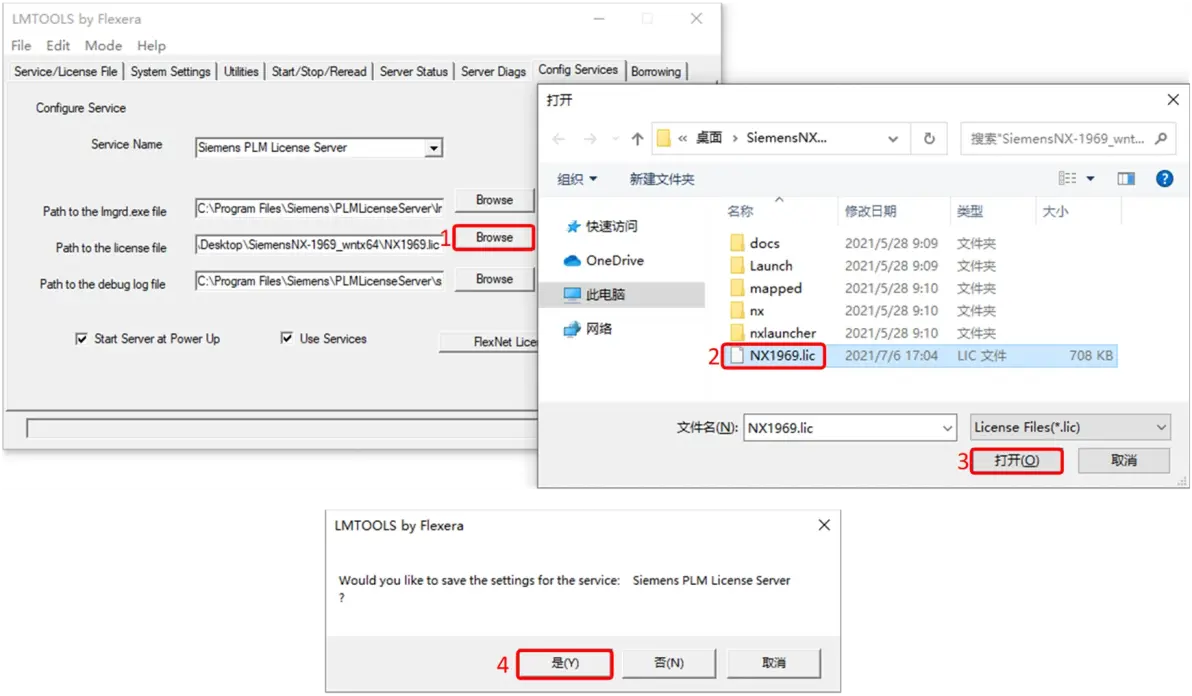Click Browse for the license file path
Viewport: 1192px width, 696px height.
click(x=494, y=237)
